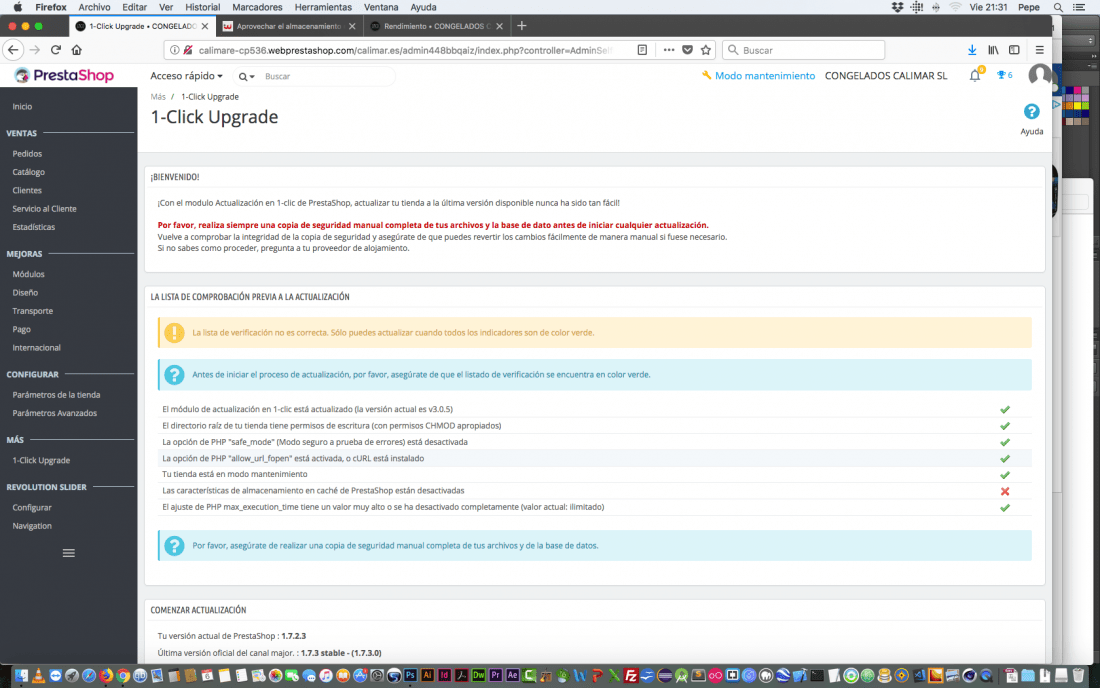This screenshot has width=1100, height=688.
Task: Open the CONGELADOS CALIMAR SL shop link
Action: coord(885,76)
